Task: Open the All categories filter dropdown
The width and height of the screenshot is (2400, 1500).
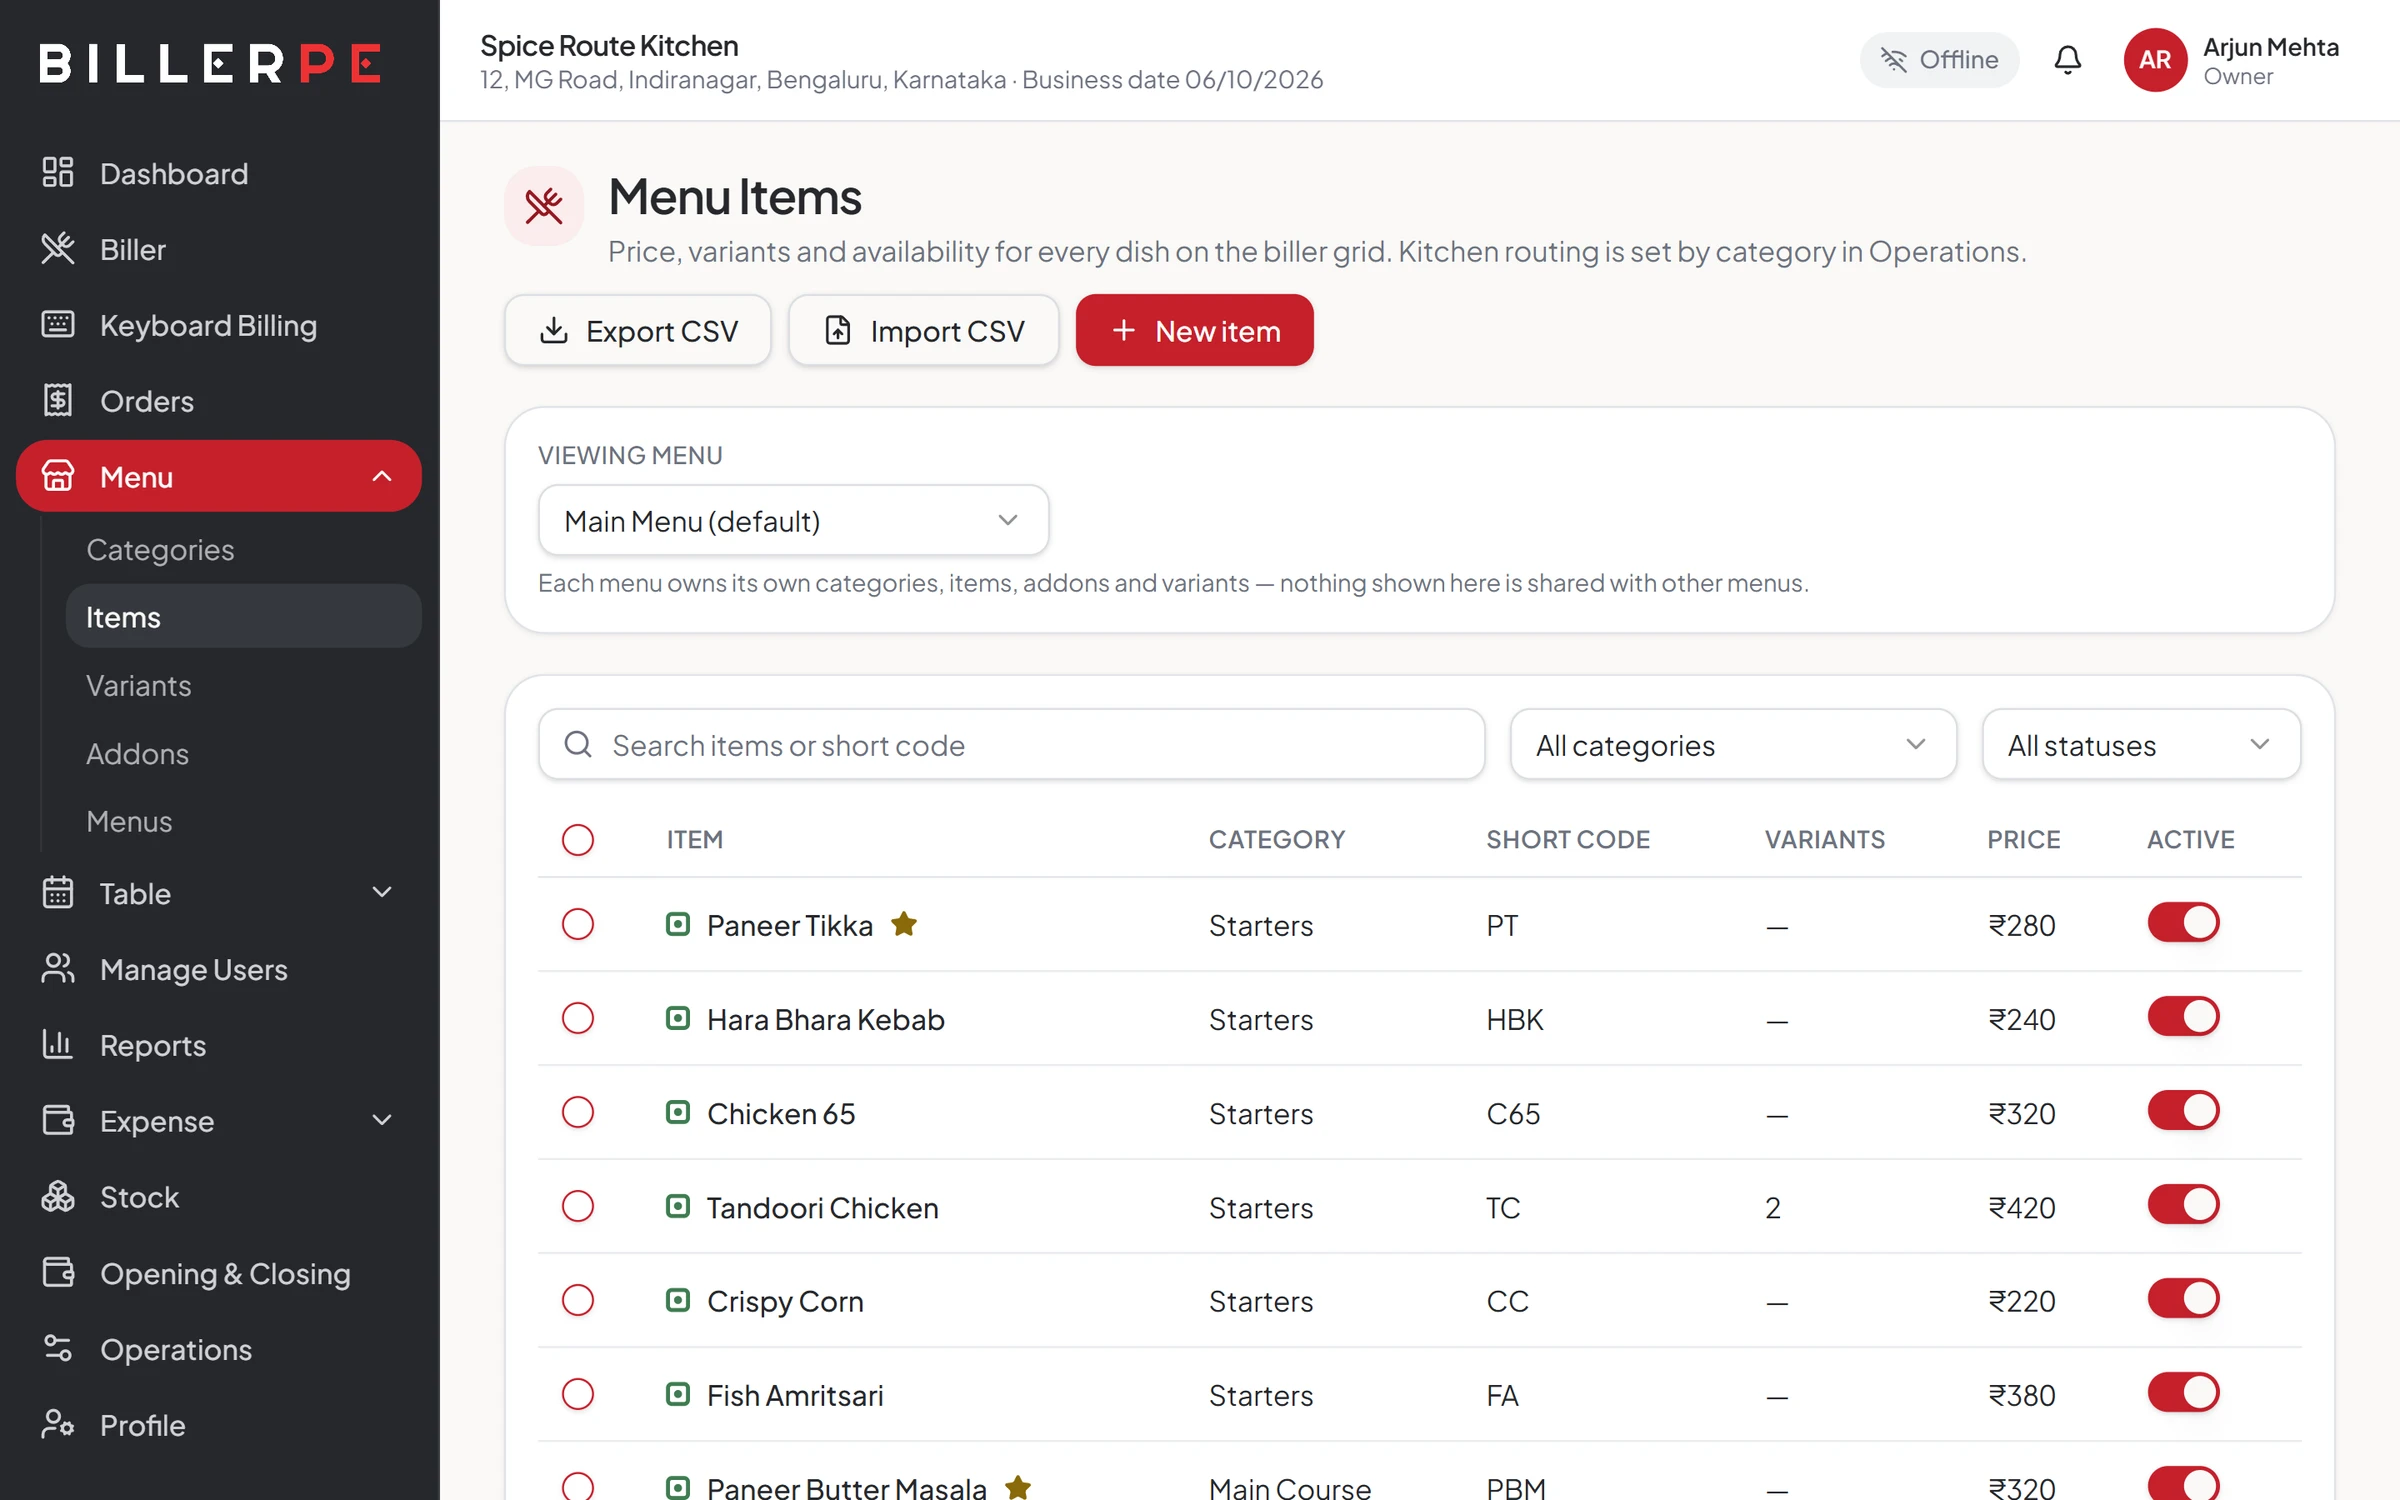Action: pyautogui.click(x=1732, y=744)
